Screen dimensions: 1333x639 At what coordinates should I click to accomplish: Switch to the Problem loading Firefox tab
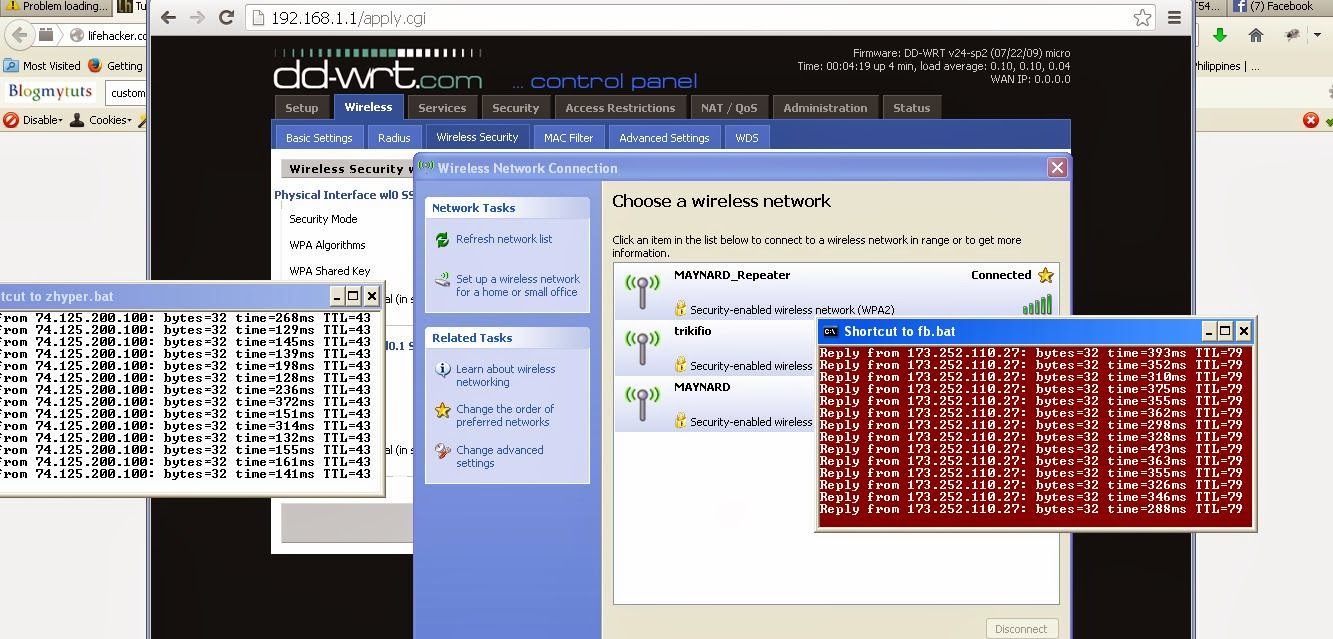click(x=56, y=6)
